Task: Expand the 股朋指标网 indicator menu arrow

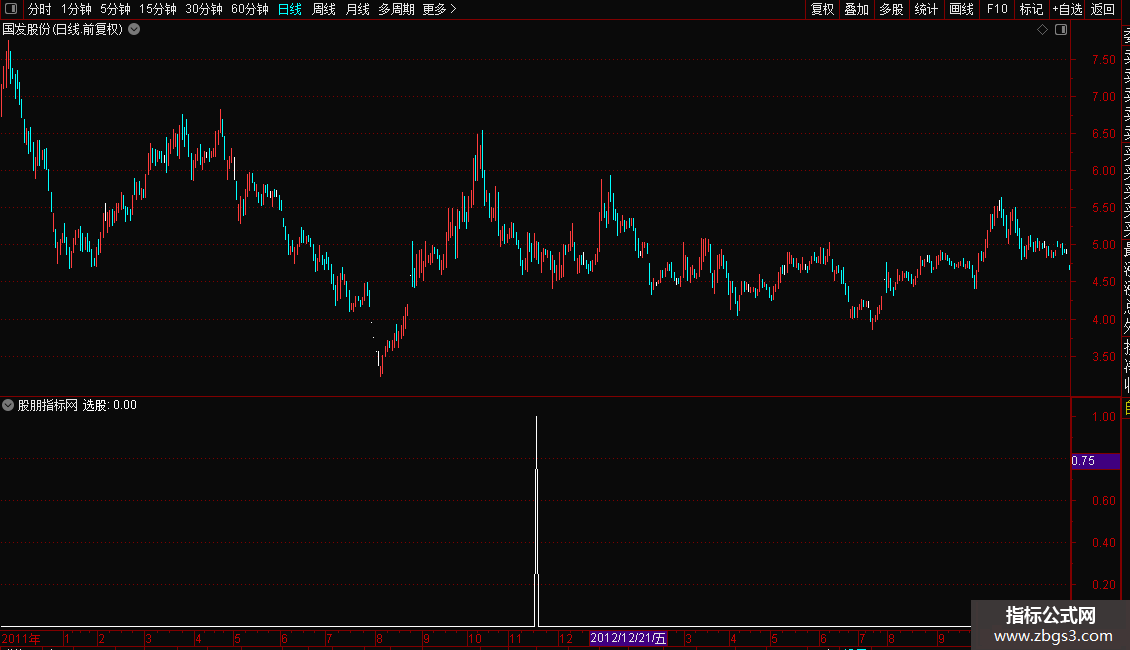Action: (8, 405)
